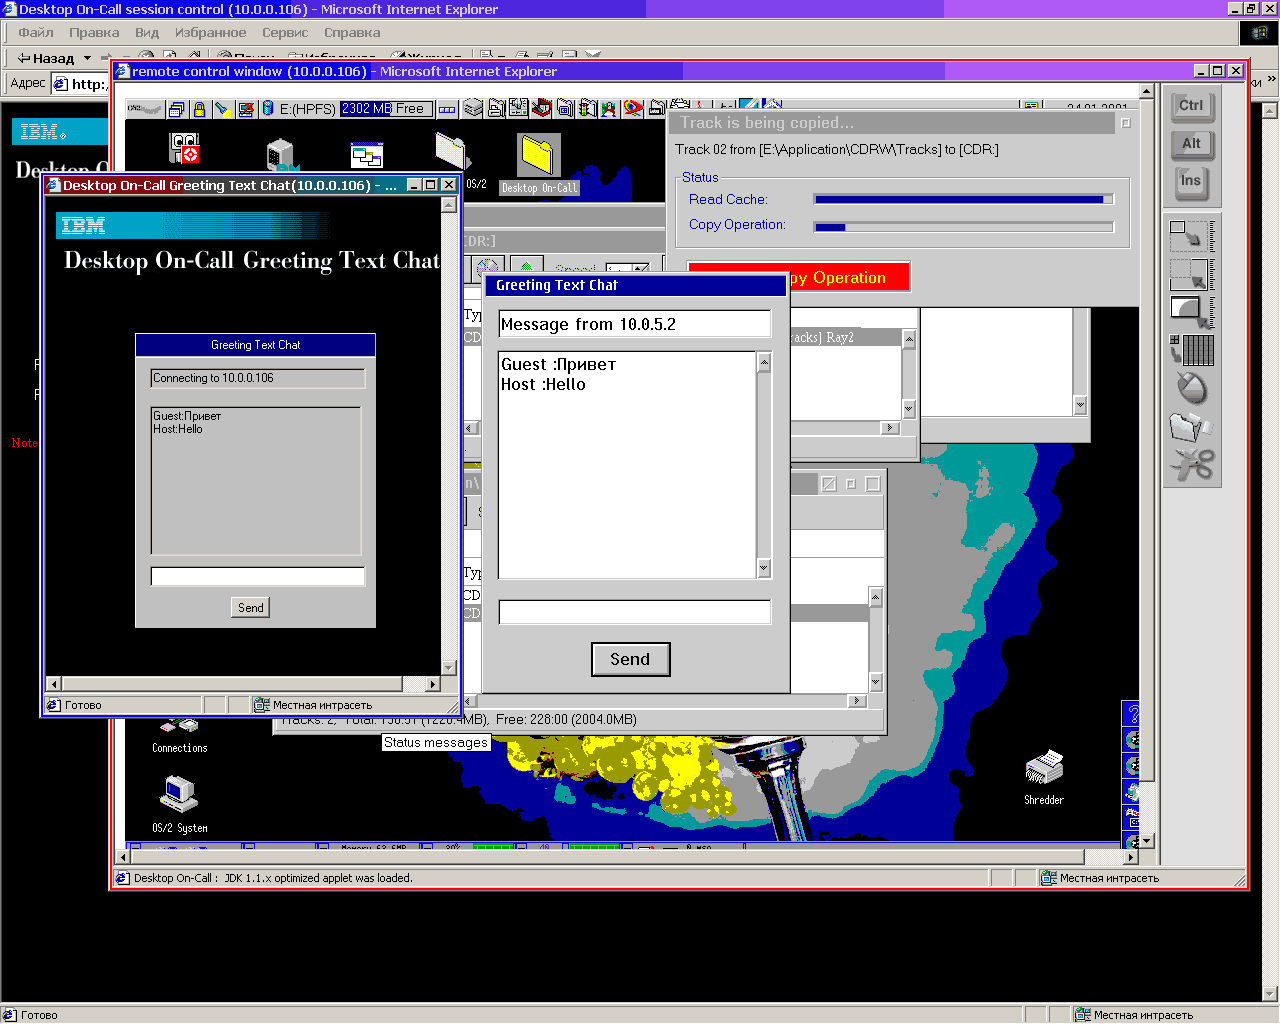Click the screen-fit scaling icon in sidebar
Image resolution: width=1280 pixels, height=1024 pixels.
click(1192, 312)
